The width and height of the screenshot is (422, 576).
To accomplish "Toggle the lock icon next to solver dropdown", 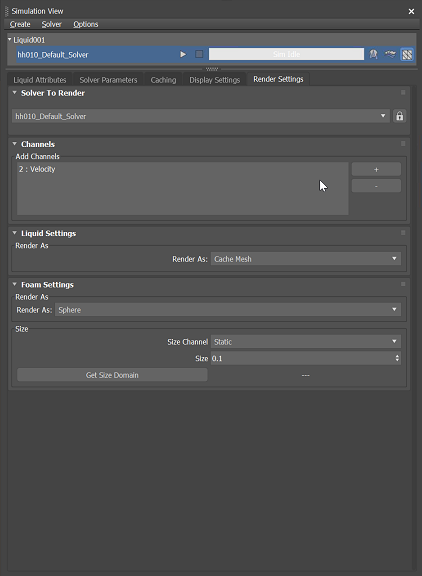I will (400, 116).
